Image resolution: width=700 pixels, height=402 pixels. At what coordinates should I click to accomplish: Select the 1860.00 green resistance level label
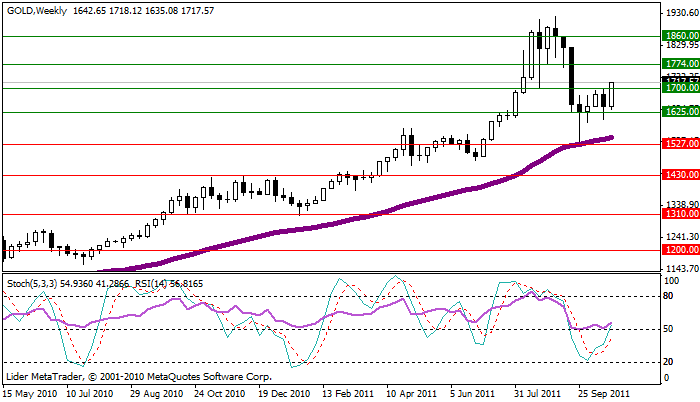pyautogui.click(x=680, y=35)
